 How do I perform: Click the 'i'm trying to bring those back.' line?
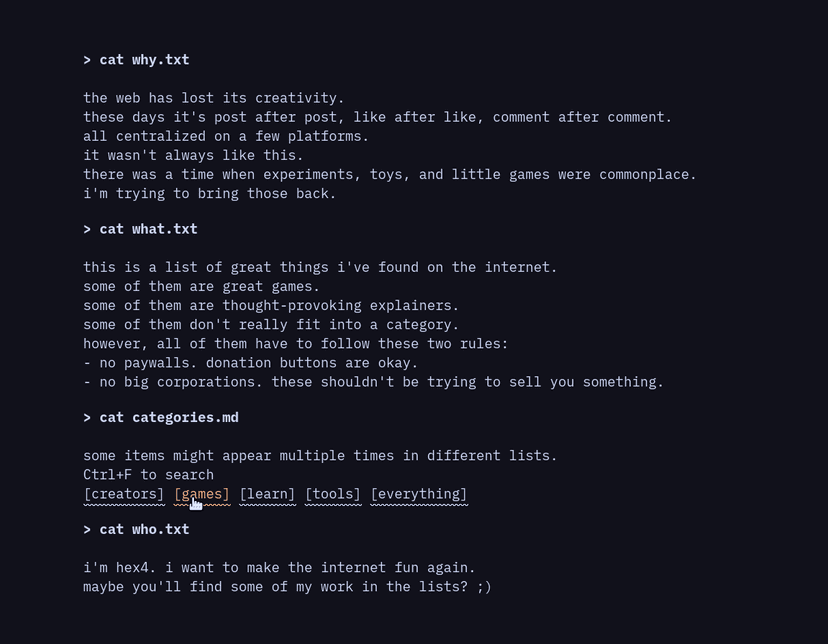(x=210, y=193)
